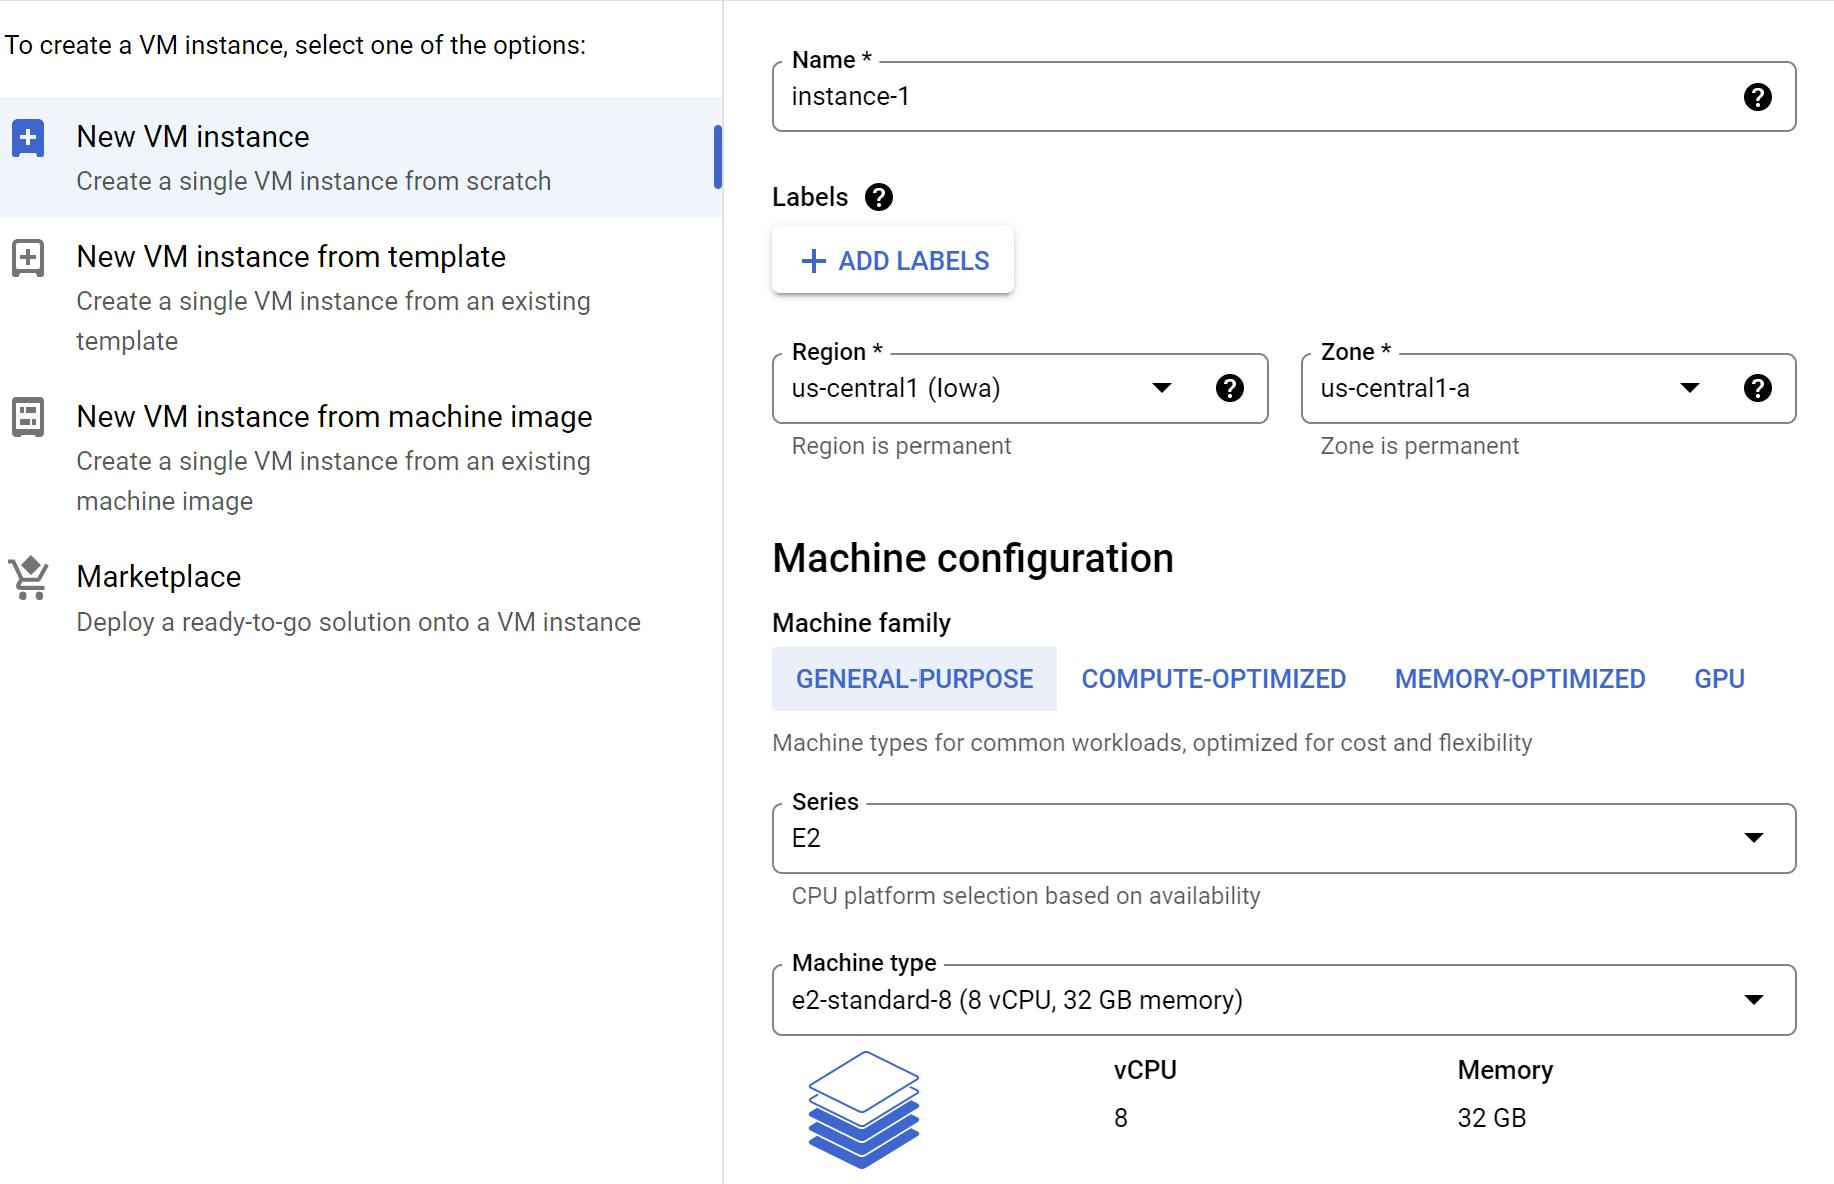Click 'Machine types for common workloads' description
Image resolution: width=1834 pixels, height=1184 pixels.
pyautogui.click(x=1152, y=743)
